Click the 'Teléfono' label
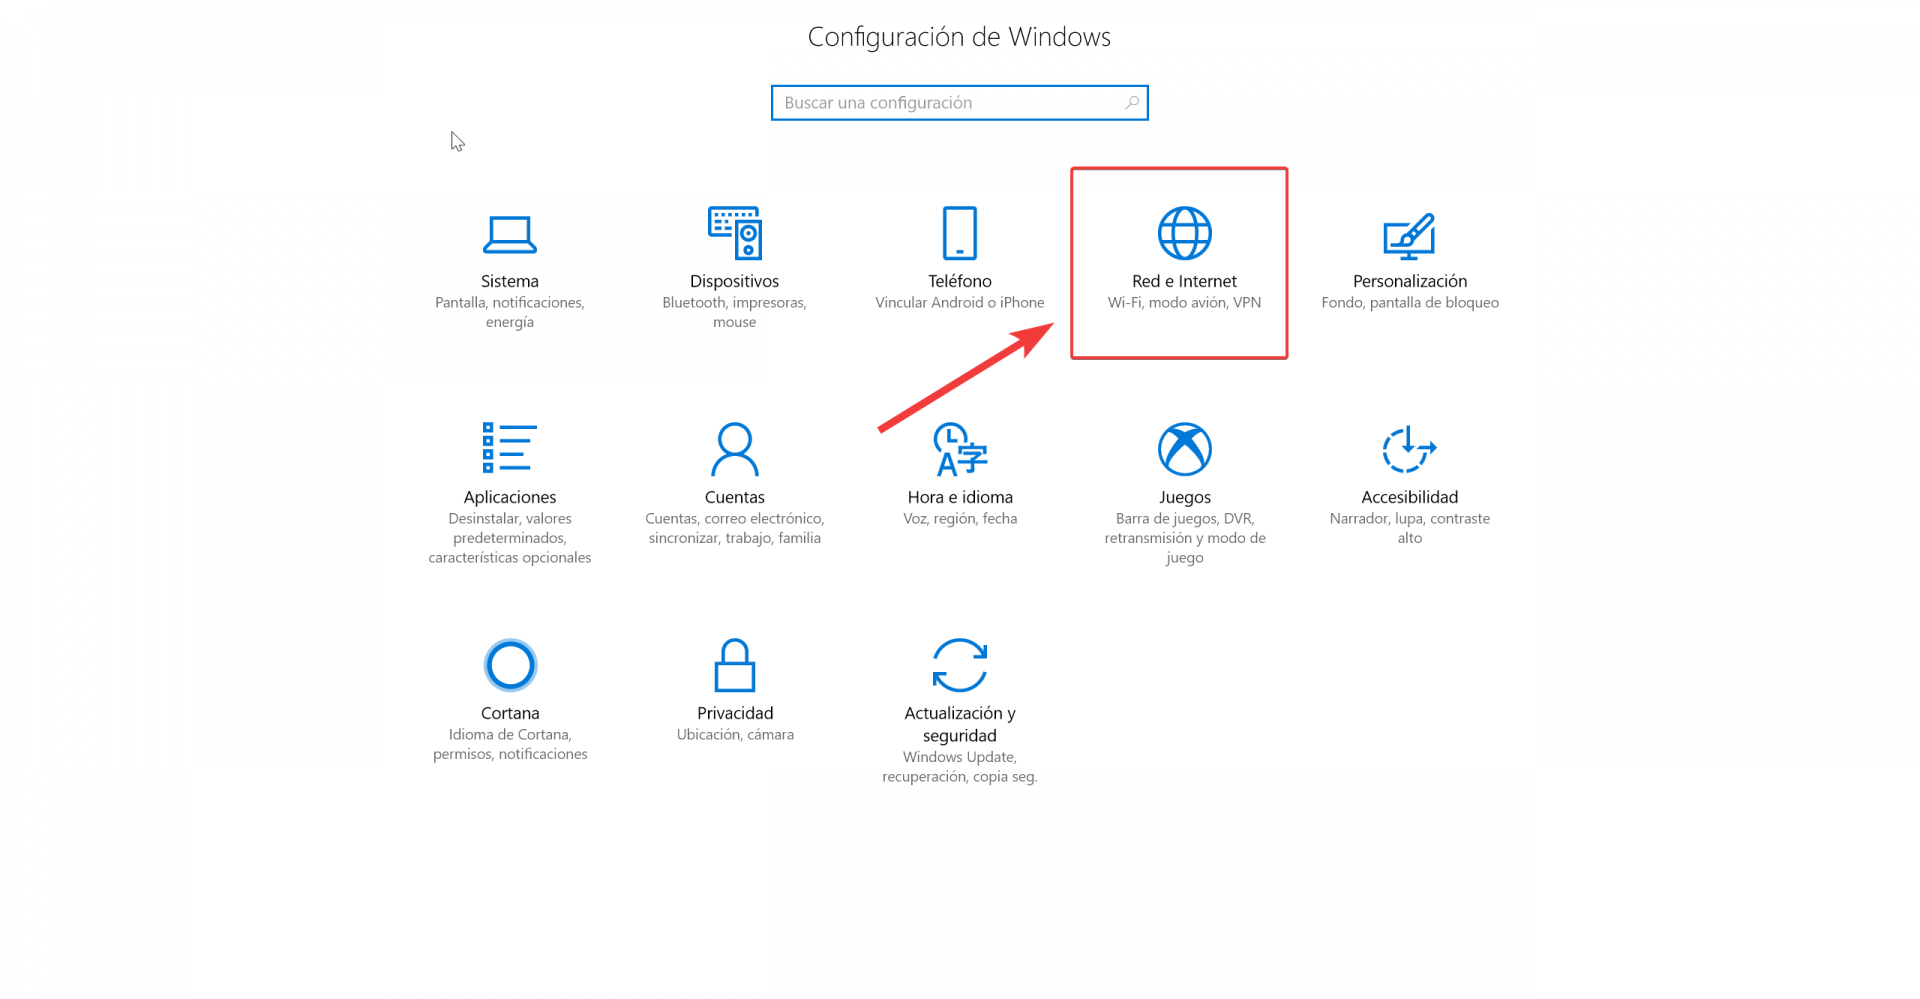 click(960, 281)
